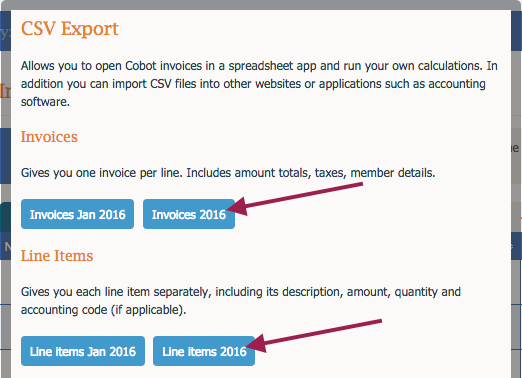Select the Line Items section heading
This screenshot has height=378, width=522.
pos(57,256)
